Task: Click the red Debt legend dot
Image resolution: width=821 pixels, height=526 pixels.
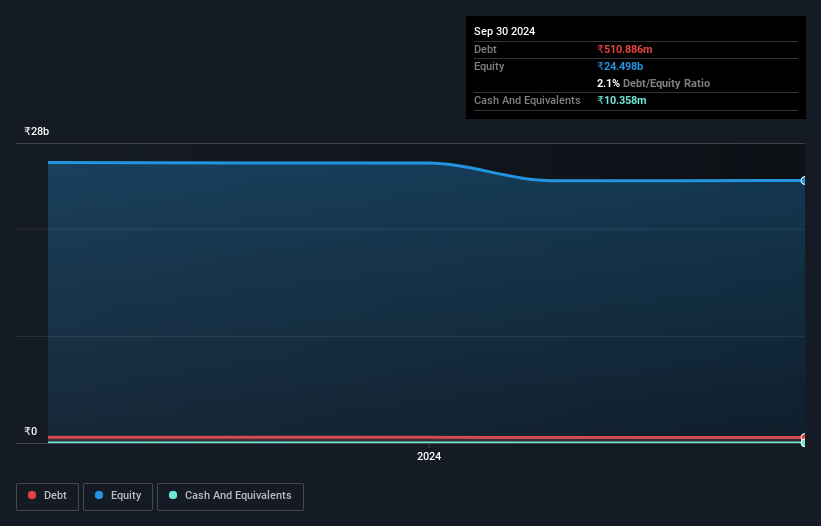Action: [32, 495]
